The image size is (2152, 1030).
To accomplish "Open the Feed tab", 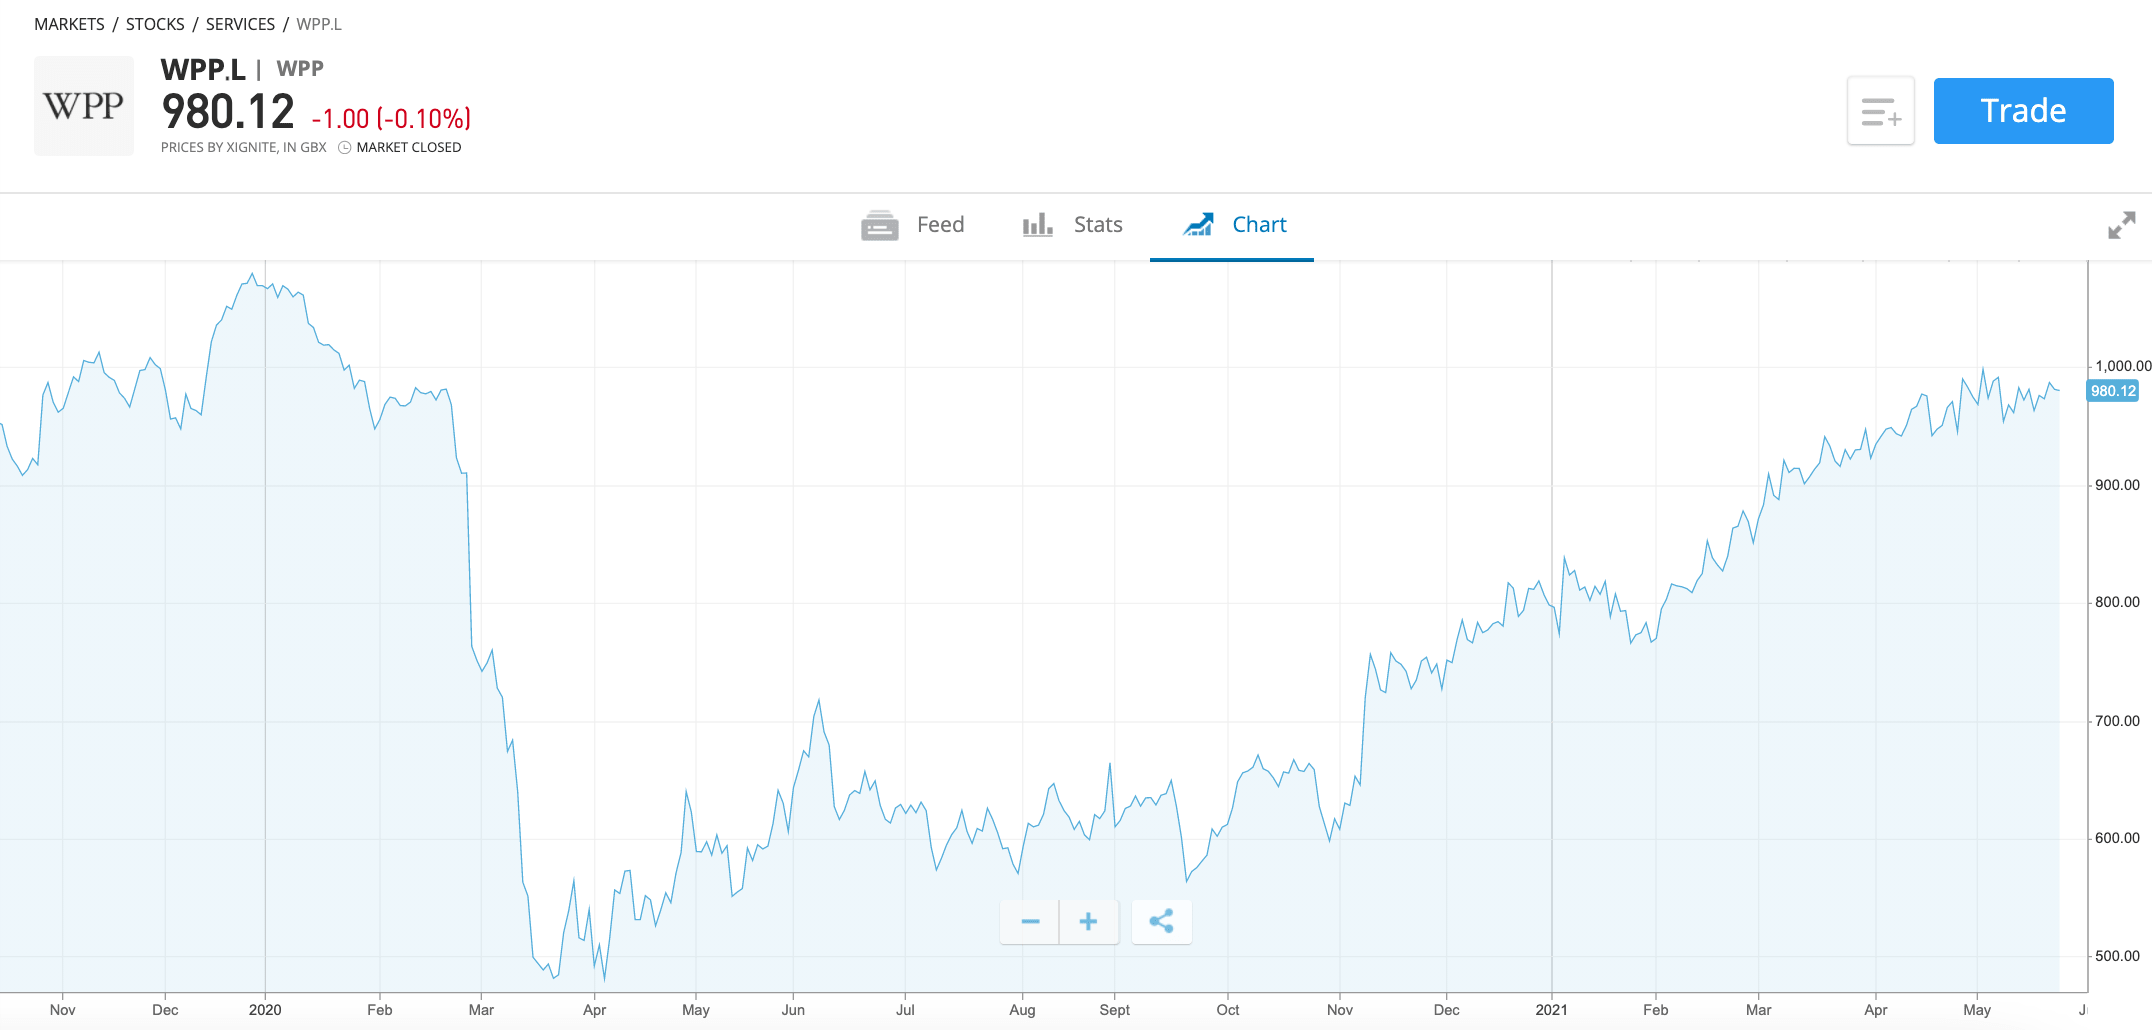I will [912, 225].
